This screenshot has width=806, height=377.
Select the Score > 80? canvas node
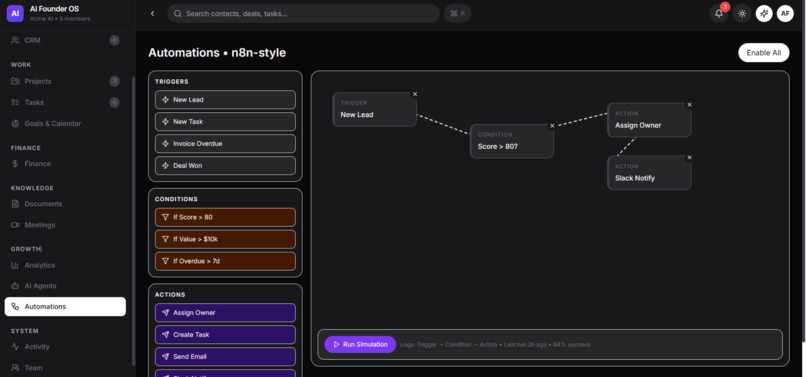click(x=511, y=141)
